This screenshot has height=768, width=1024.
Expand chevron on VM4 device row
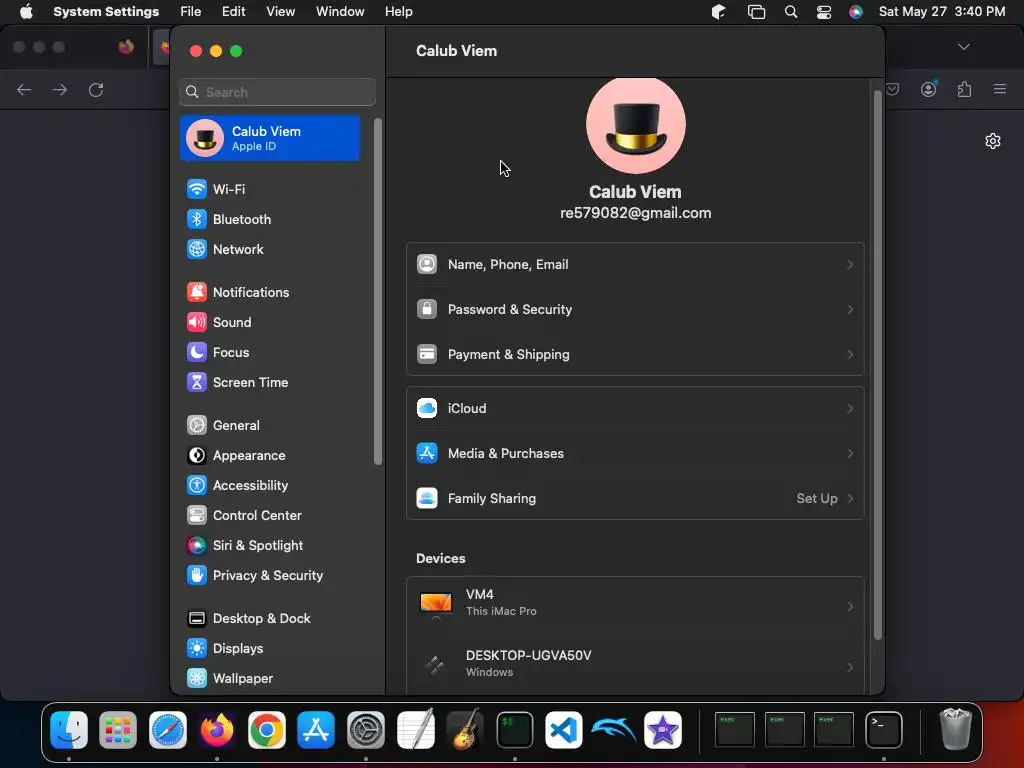click(850, 607)
